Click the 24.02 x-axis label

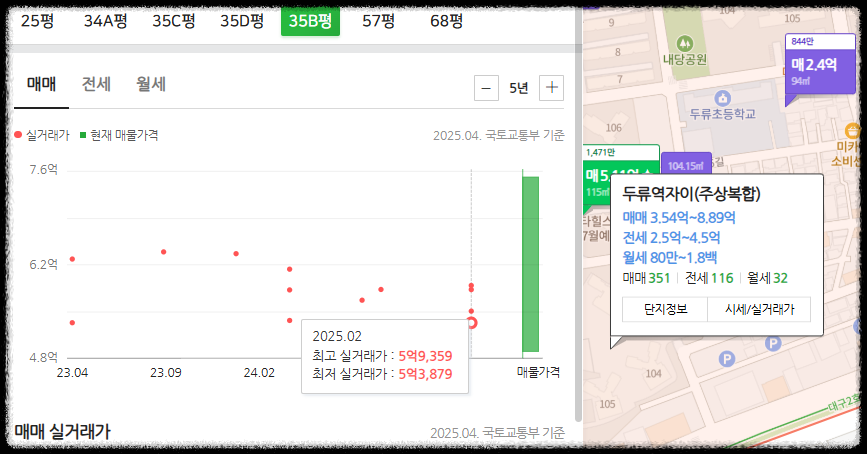tap(259, 373)
